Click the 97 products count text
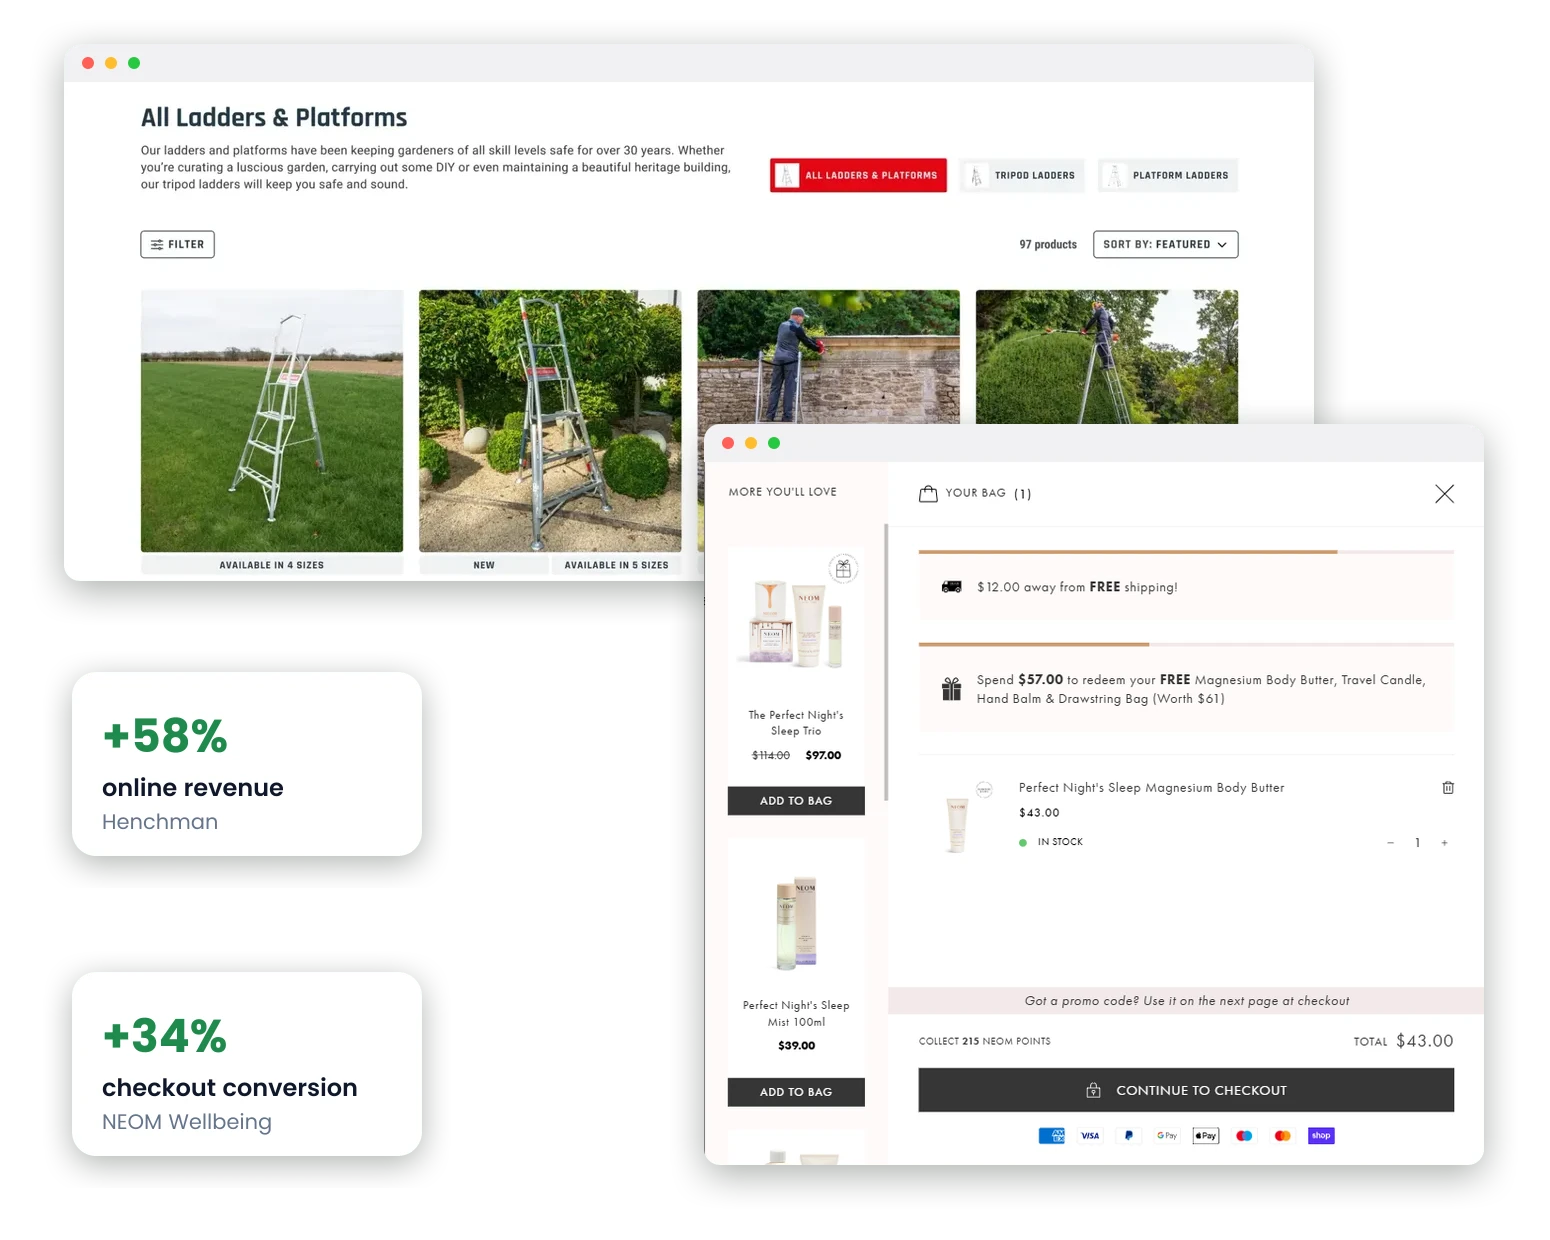Screen dimensions: 1550x1240 click(1048, 244)
